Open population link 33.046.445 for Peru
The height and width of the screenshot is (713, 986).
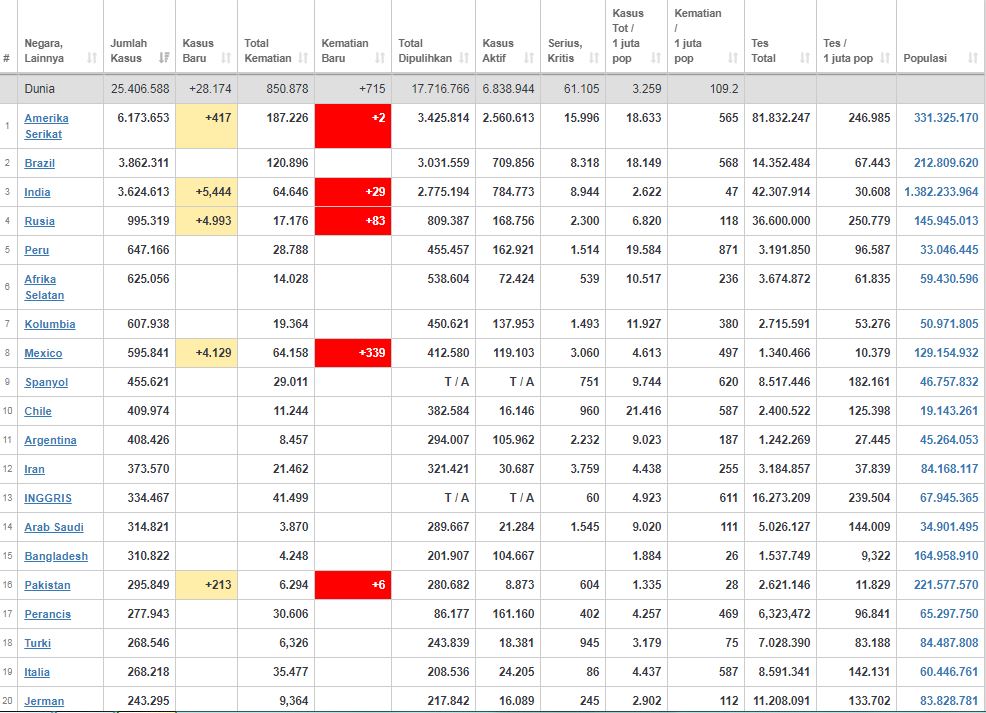coord(949,250)
